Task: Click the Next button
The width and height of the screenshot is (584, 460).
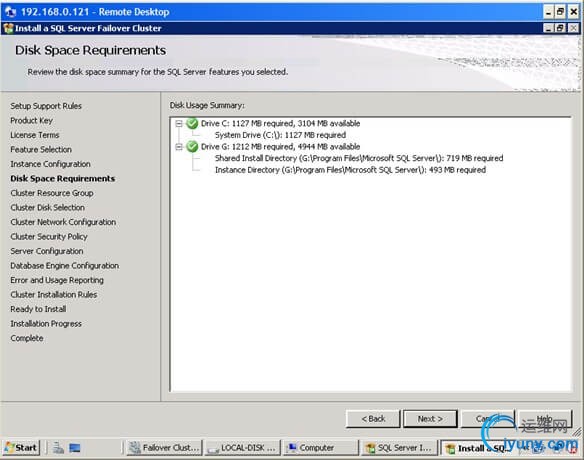Action: click(x=430, y=419)
